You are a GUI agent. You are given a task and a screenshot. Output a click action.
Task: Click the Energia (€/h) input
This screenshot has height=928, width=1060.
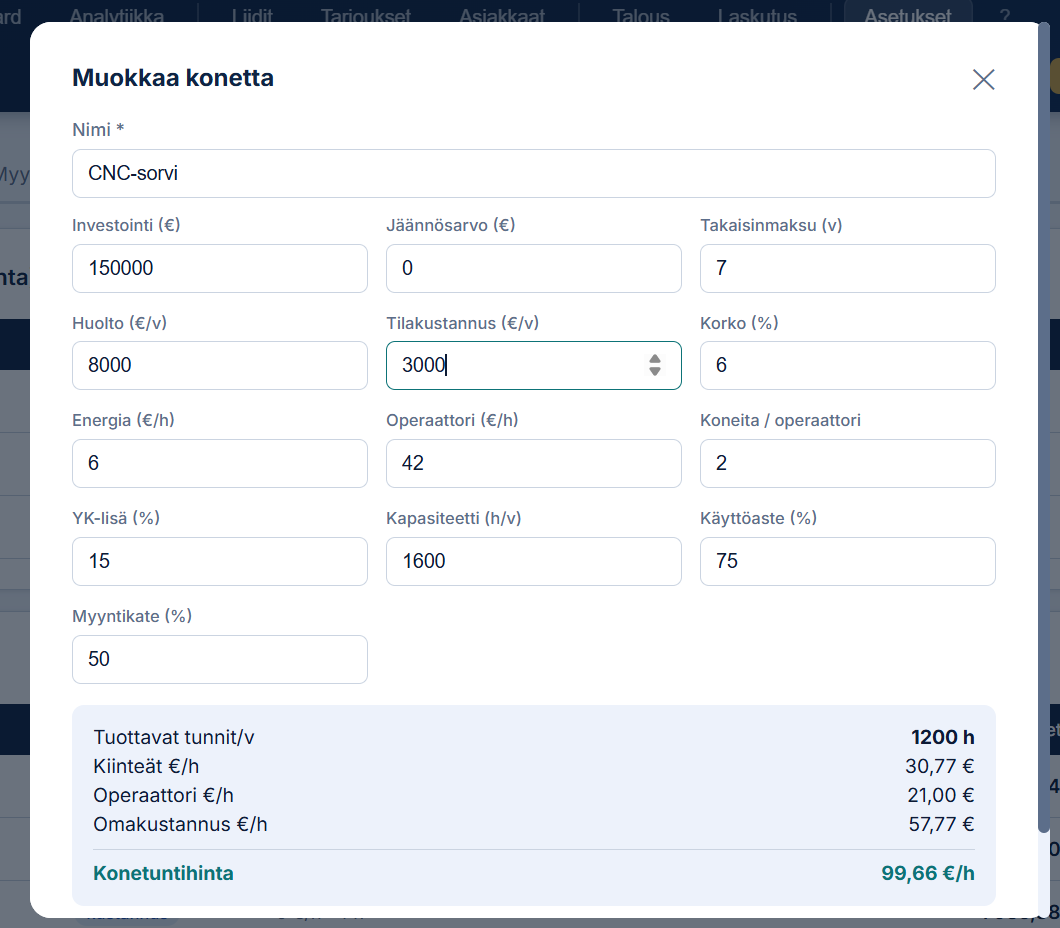220,464
